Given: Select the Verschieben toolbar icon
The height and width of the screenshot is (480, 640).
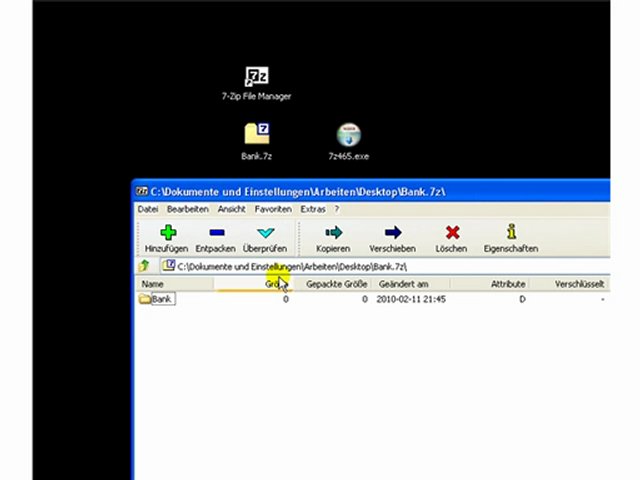Looking at the screenshot, I should point(392,233).
